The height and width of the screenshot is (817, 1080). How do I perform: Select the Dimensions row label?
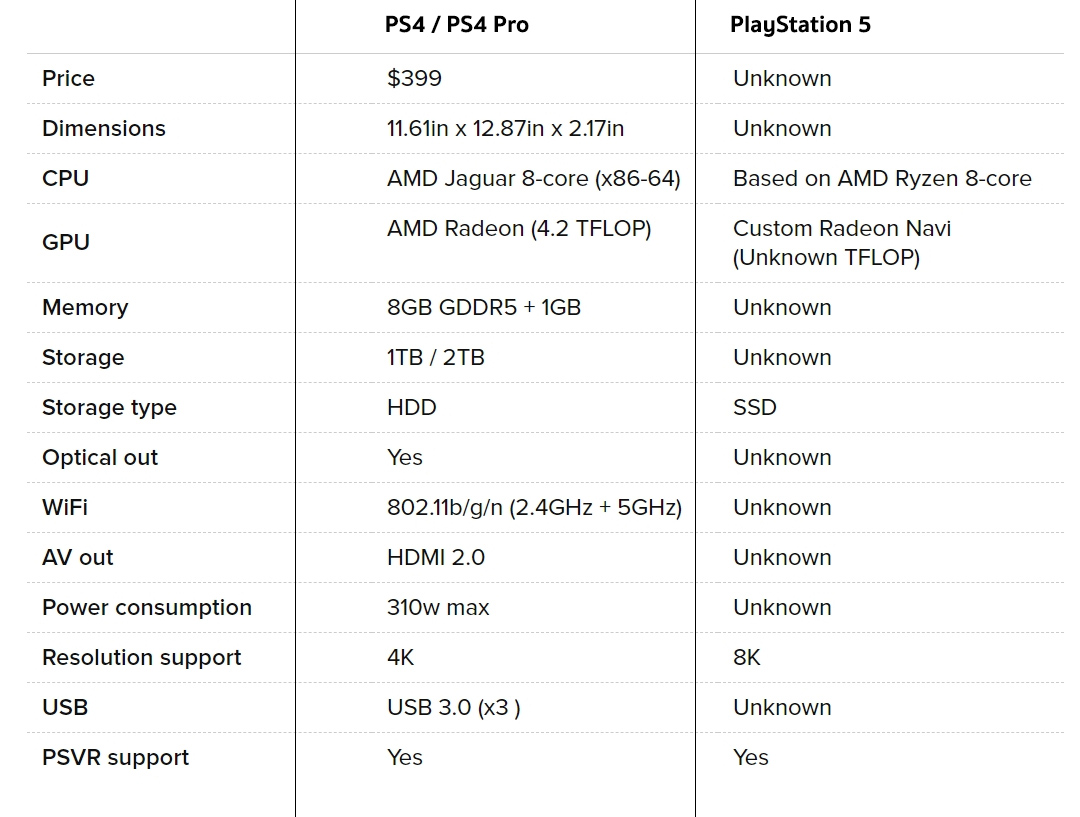pos(104,128)
